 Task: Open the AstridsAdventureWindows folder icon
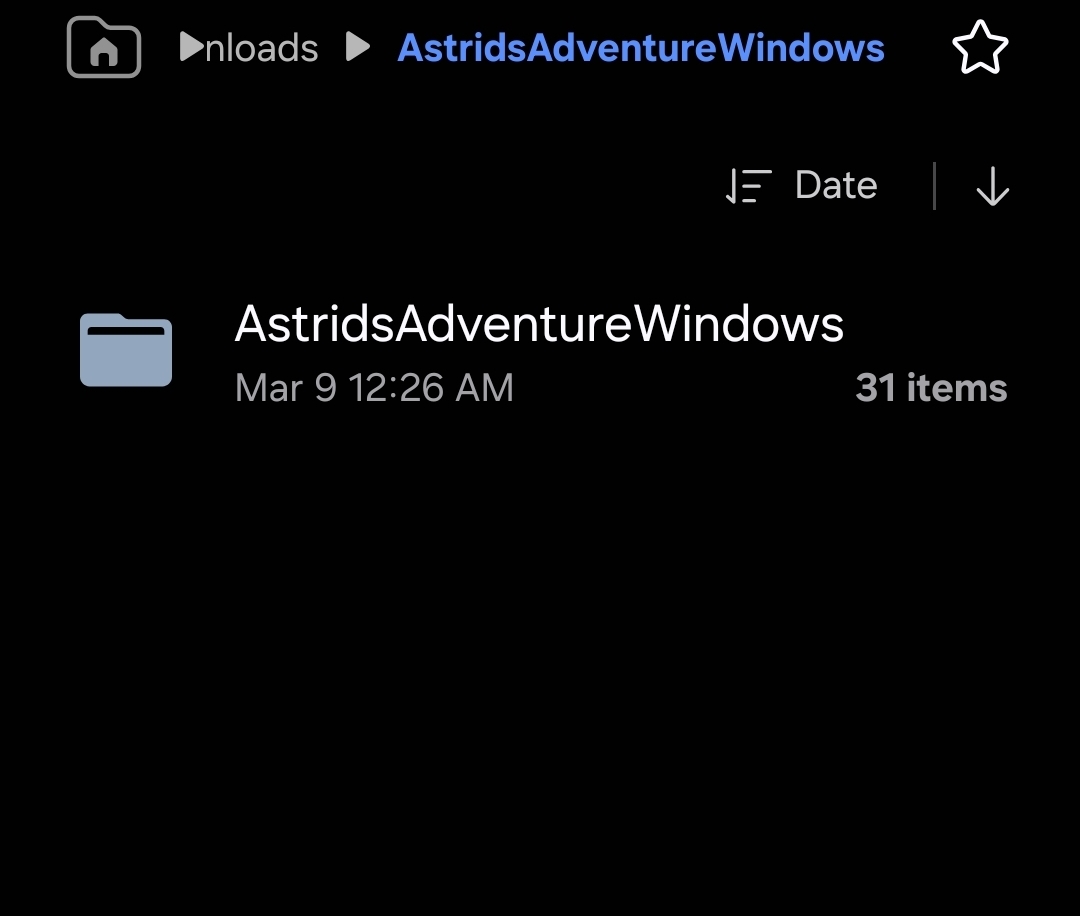point(126,350)
